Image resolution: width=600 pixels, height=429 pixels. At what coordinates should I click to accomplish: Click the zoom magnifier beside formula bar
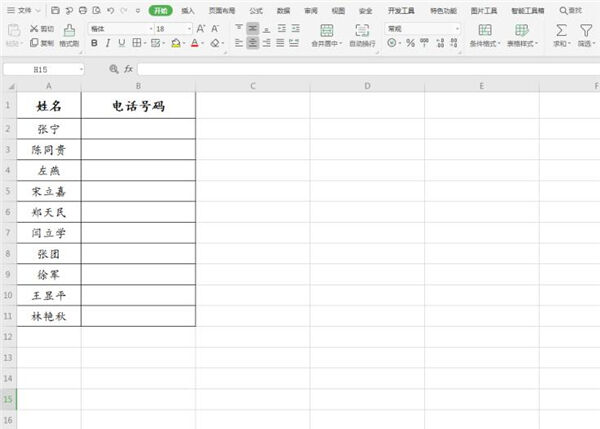114,69
